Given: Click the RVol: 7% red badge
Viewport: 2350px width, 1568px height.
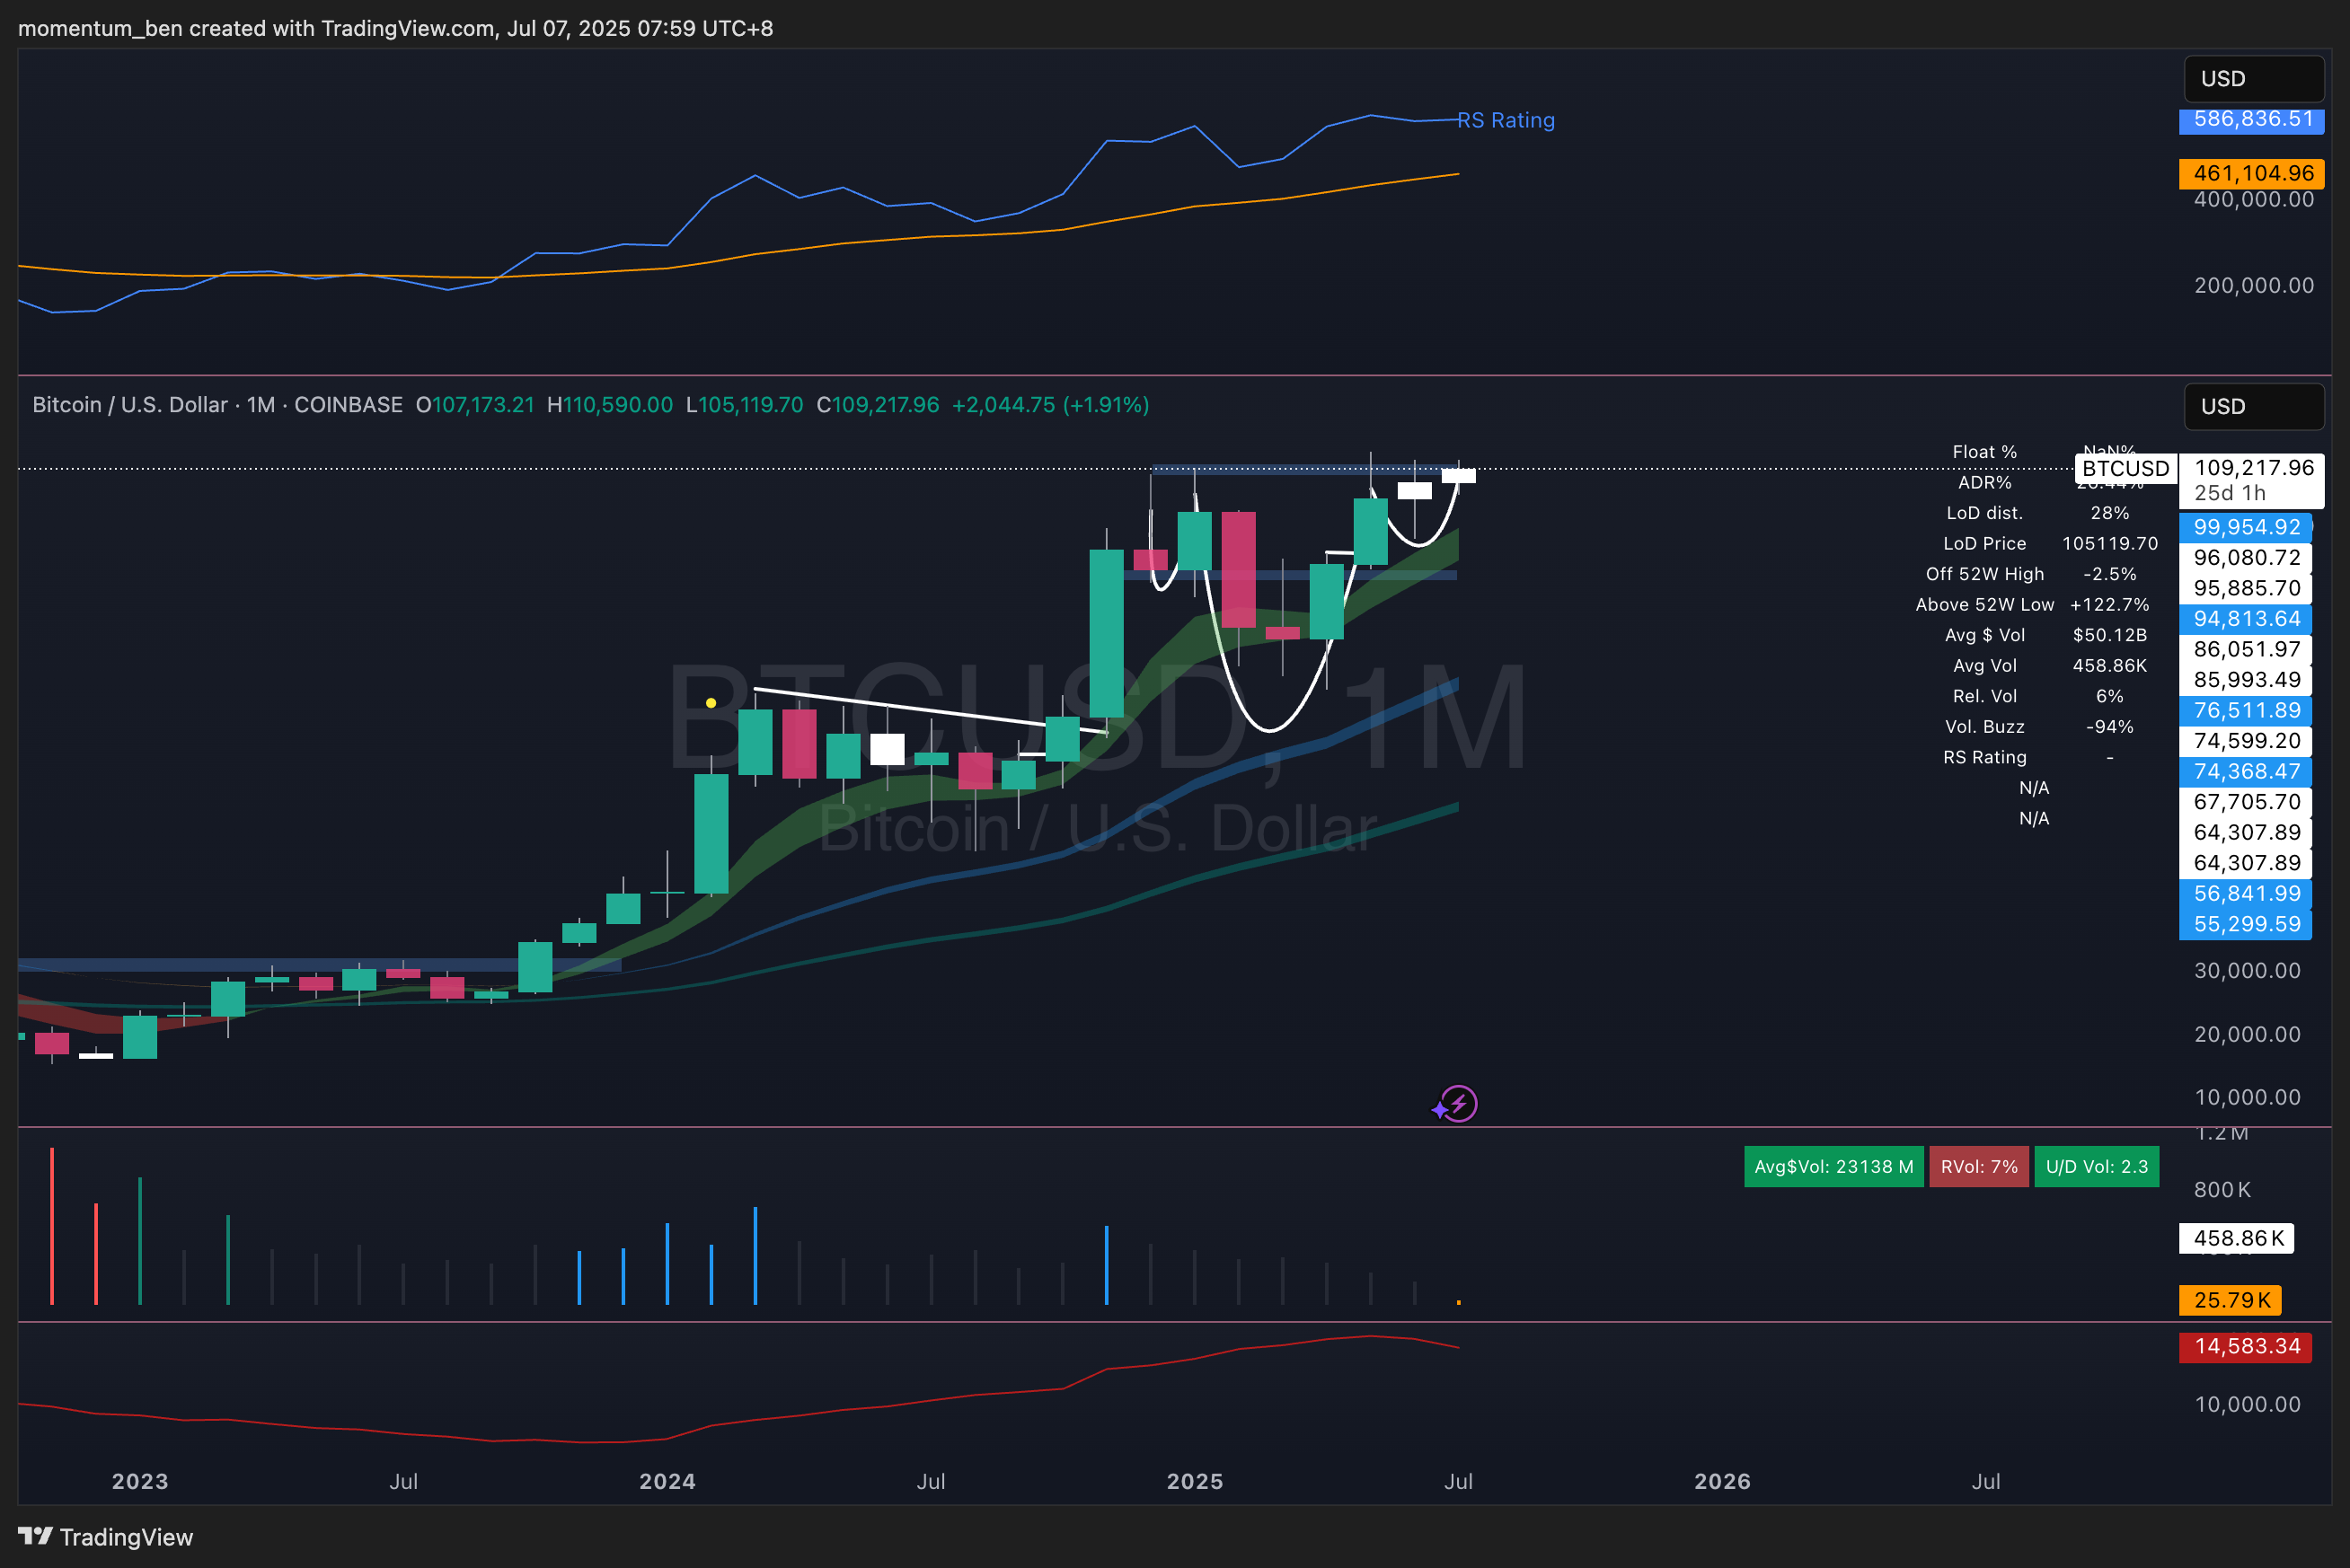Looking at the screenshot, I should (x=1978, y=1167).
